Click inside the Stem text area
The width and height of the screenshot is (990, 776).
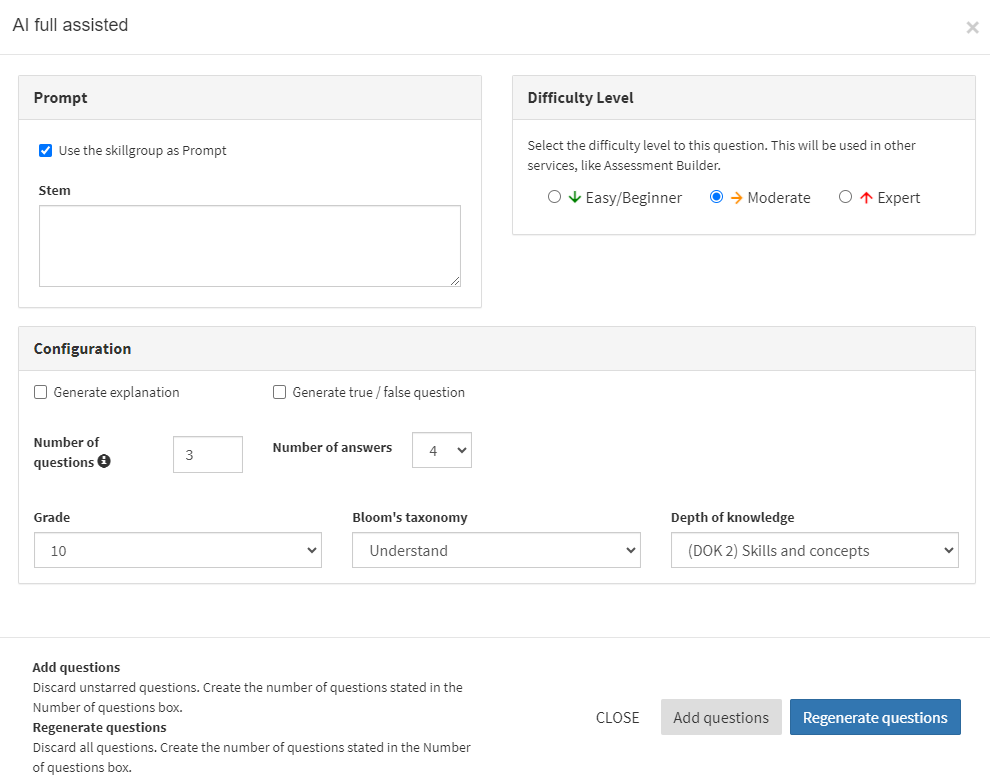click(x=250, y=246)
